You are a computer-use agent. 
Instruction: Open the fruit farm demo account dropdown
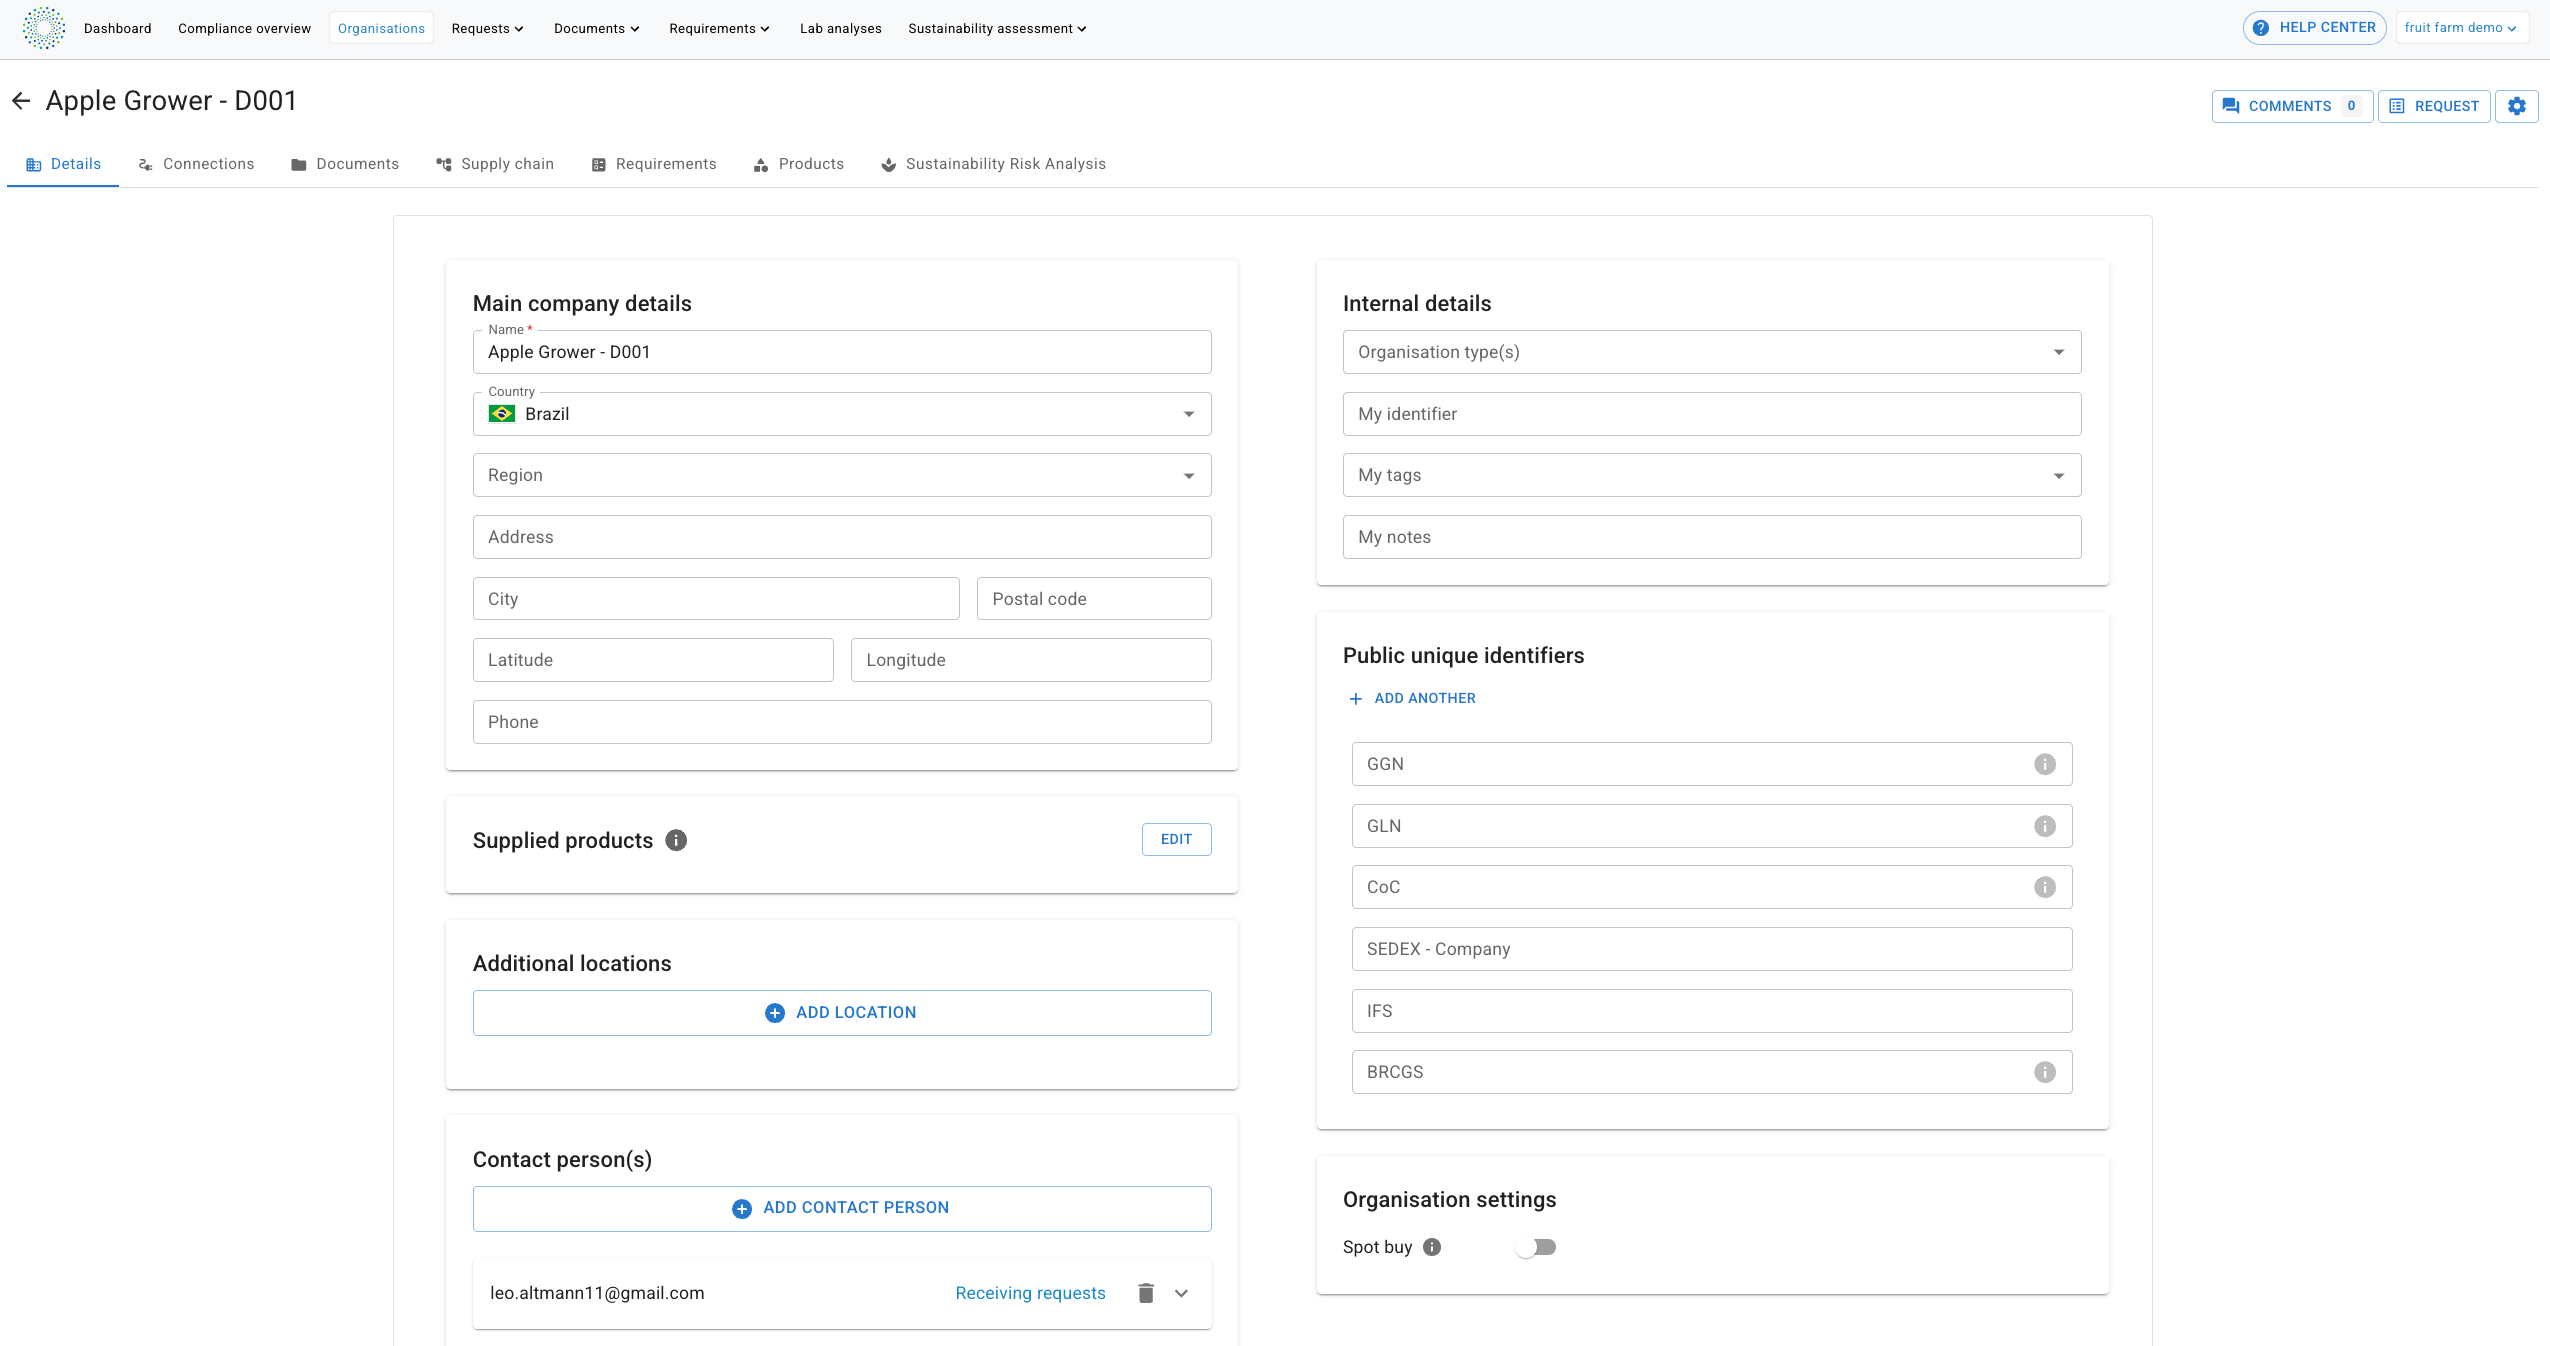(x=2461, y=28)
